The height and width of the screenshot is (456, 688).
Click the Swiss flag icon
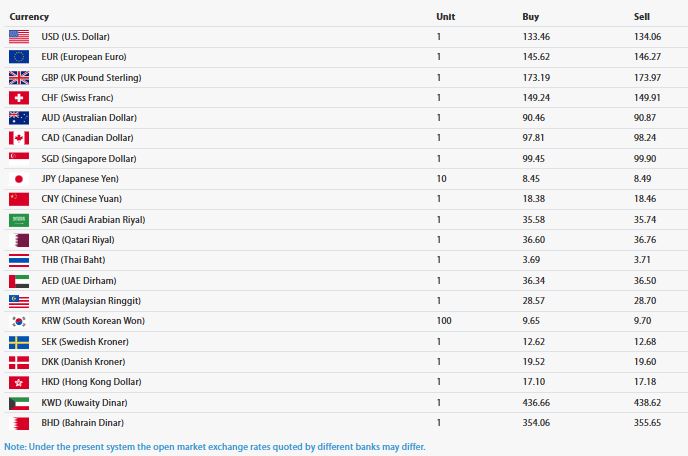pyautogui.click(x=19, y=98)
